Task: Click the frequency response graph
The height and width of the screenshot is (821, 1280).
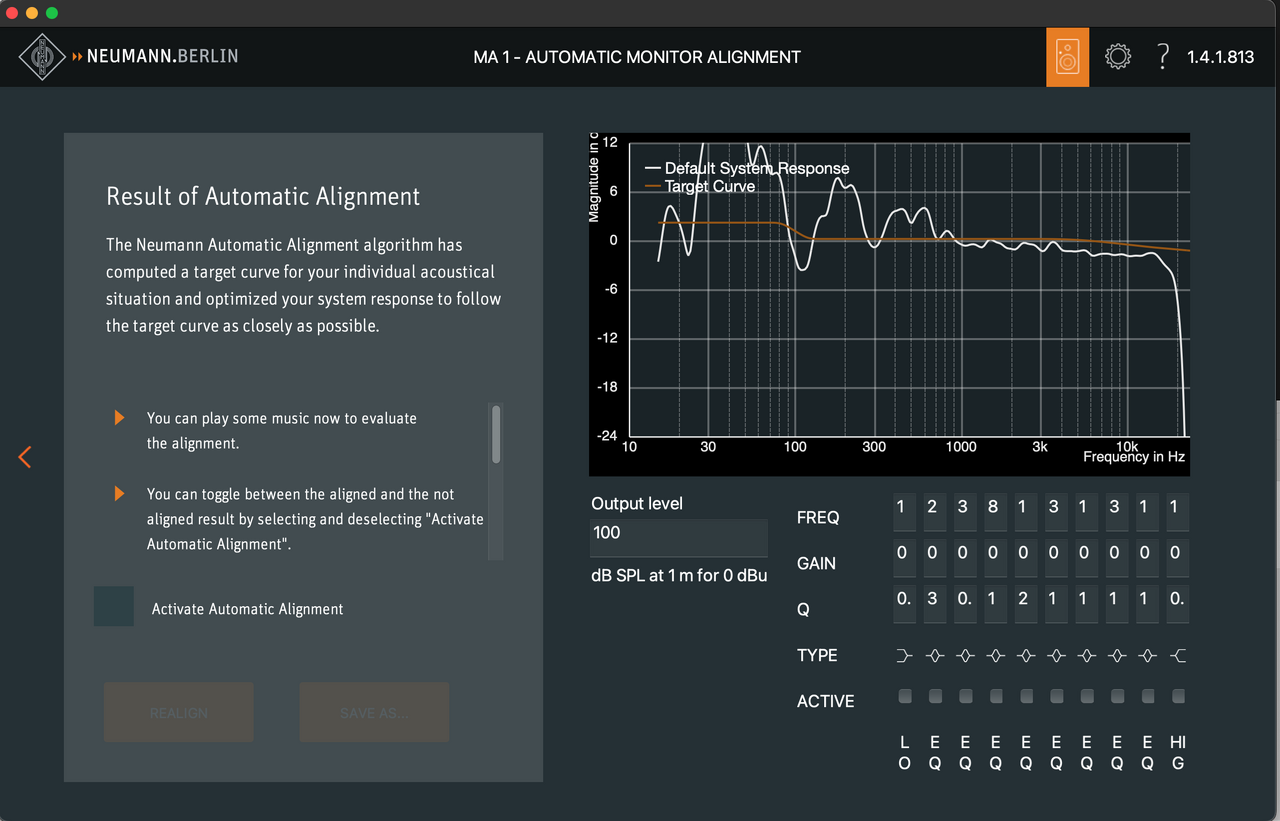Action: 890,304
